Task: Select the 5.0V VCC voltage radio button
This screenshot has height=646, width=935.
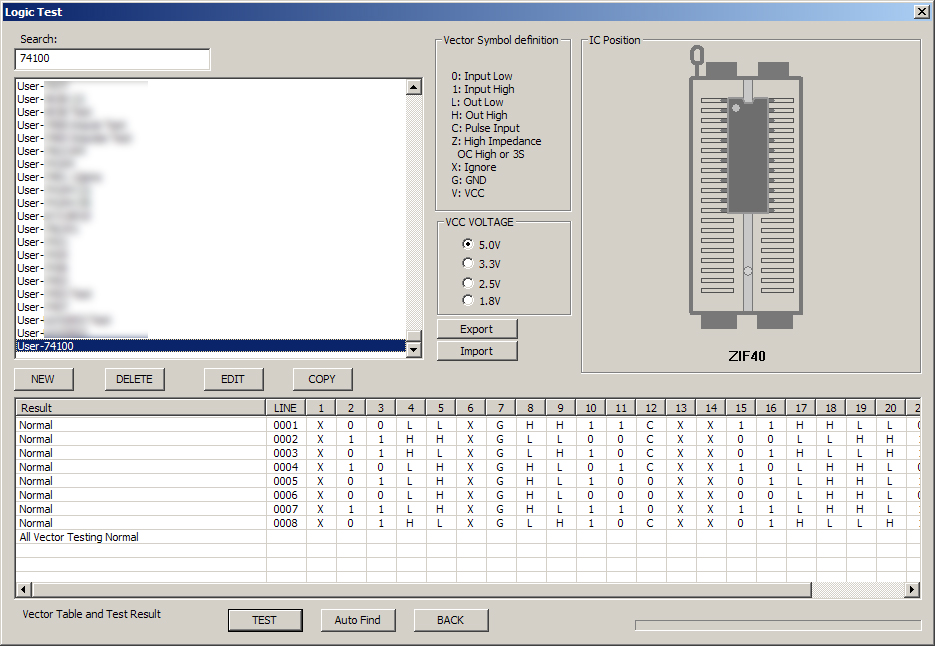Action: [x=468, y=244]
